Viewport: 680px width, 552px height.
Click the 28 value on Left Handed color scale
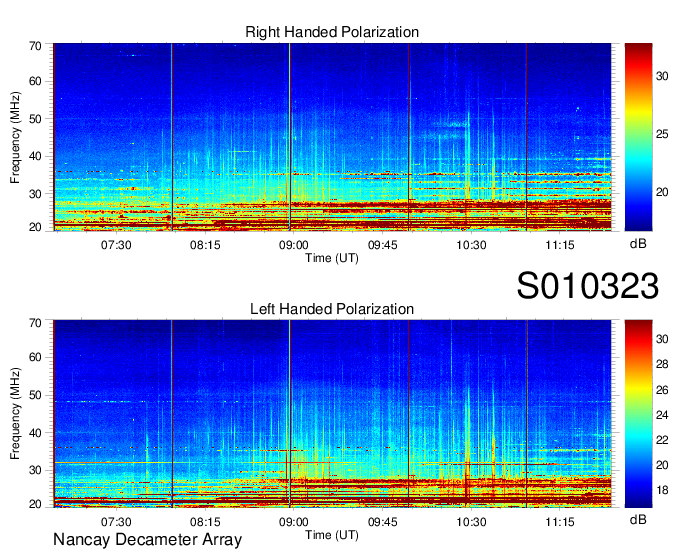[x=662, y=364]
